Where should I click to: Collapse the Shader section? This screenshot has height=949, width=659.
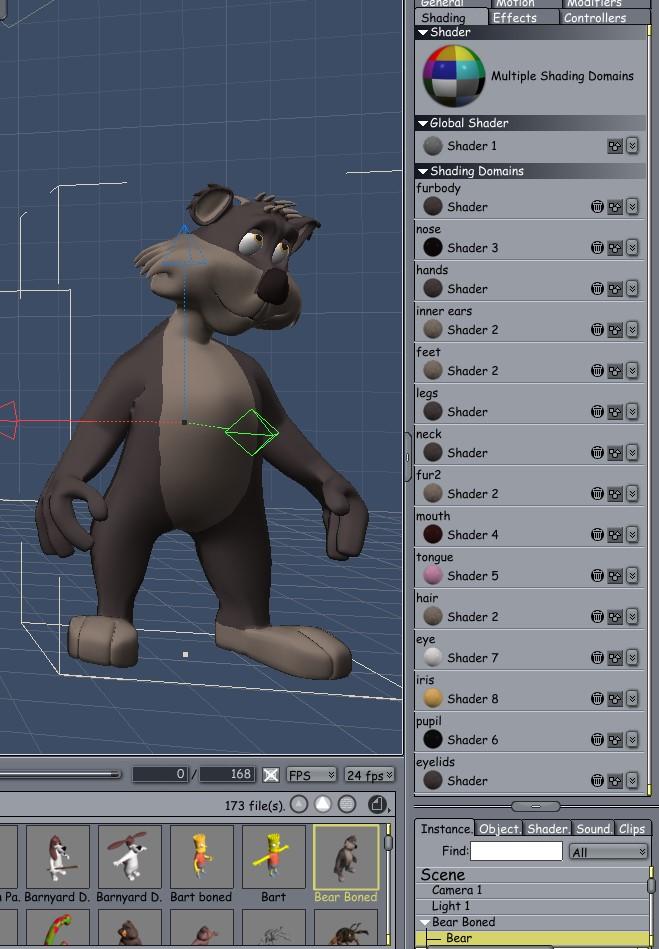[x=423, y=33]
